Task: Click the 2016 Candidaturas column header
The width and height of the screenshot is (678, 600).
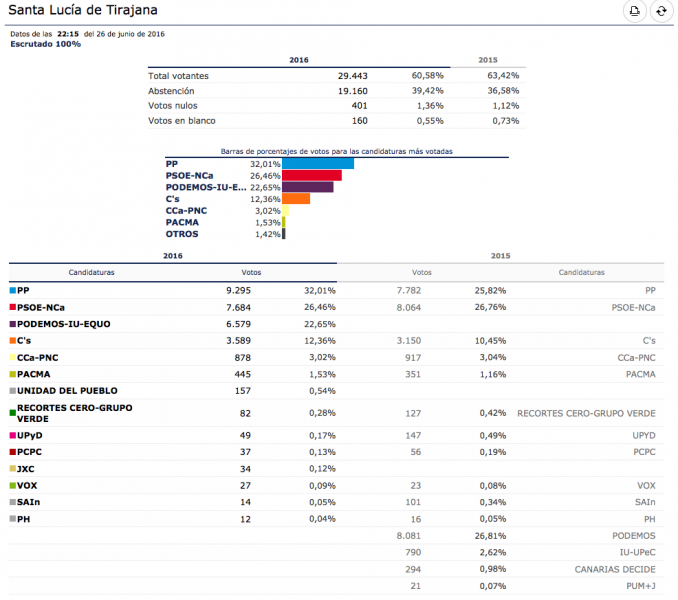Action: (x=91, y=272)
